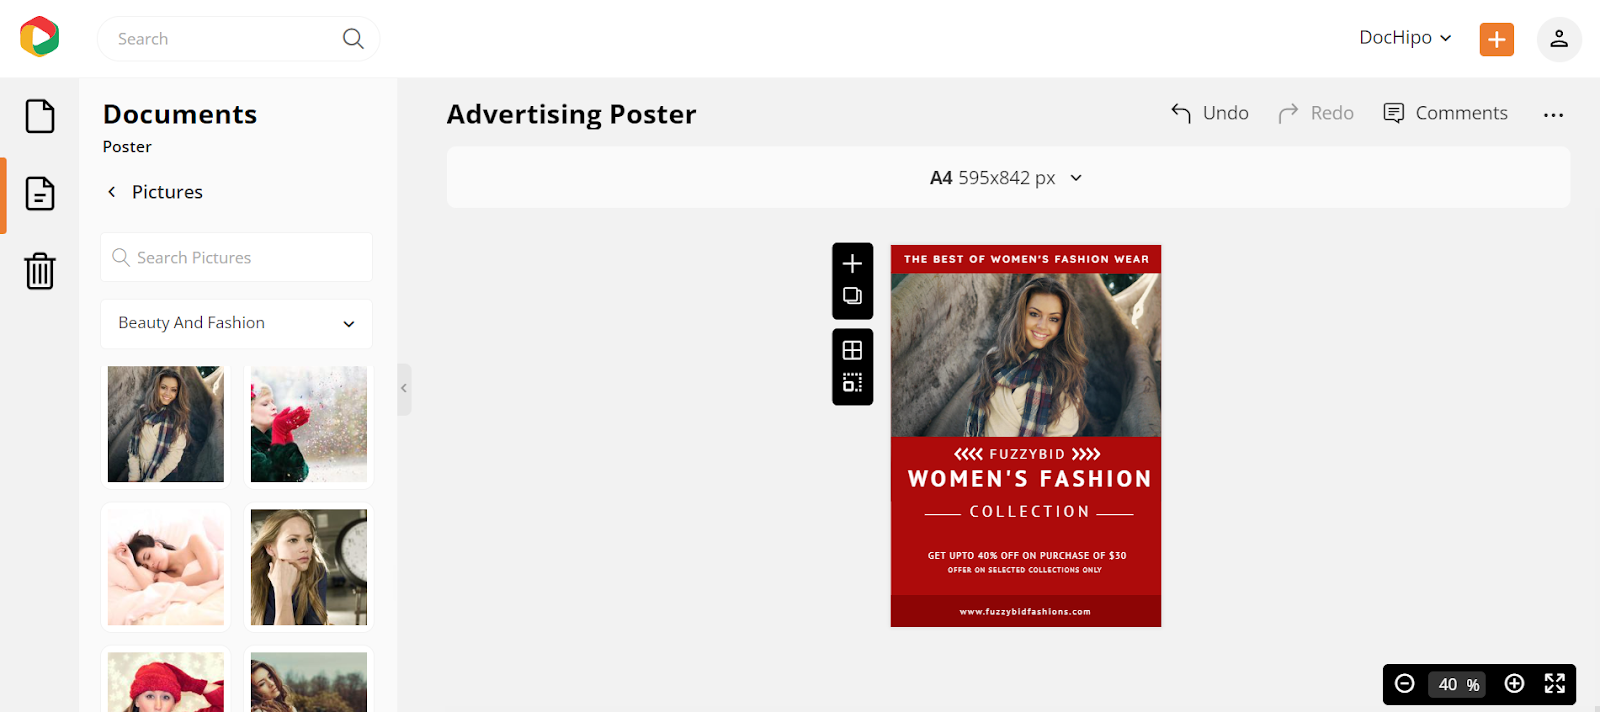Open the three-dot more options menu
Viewport: 1600px width, 712px height.
pyautogui.click(x=1553, y=115)
